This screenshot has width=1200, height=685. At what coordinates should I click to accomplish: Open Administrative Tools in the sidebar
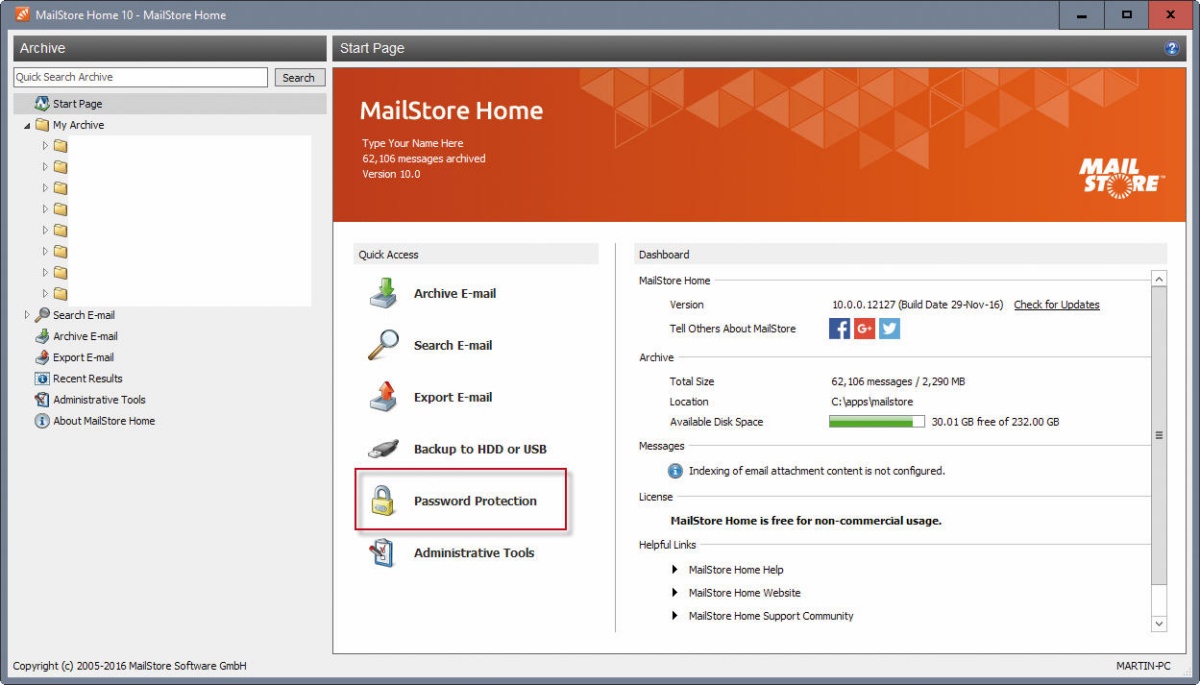point(99,400)
